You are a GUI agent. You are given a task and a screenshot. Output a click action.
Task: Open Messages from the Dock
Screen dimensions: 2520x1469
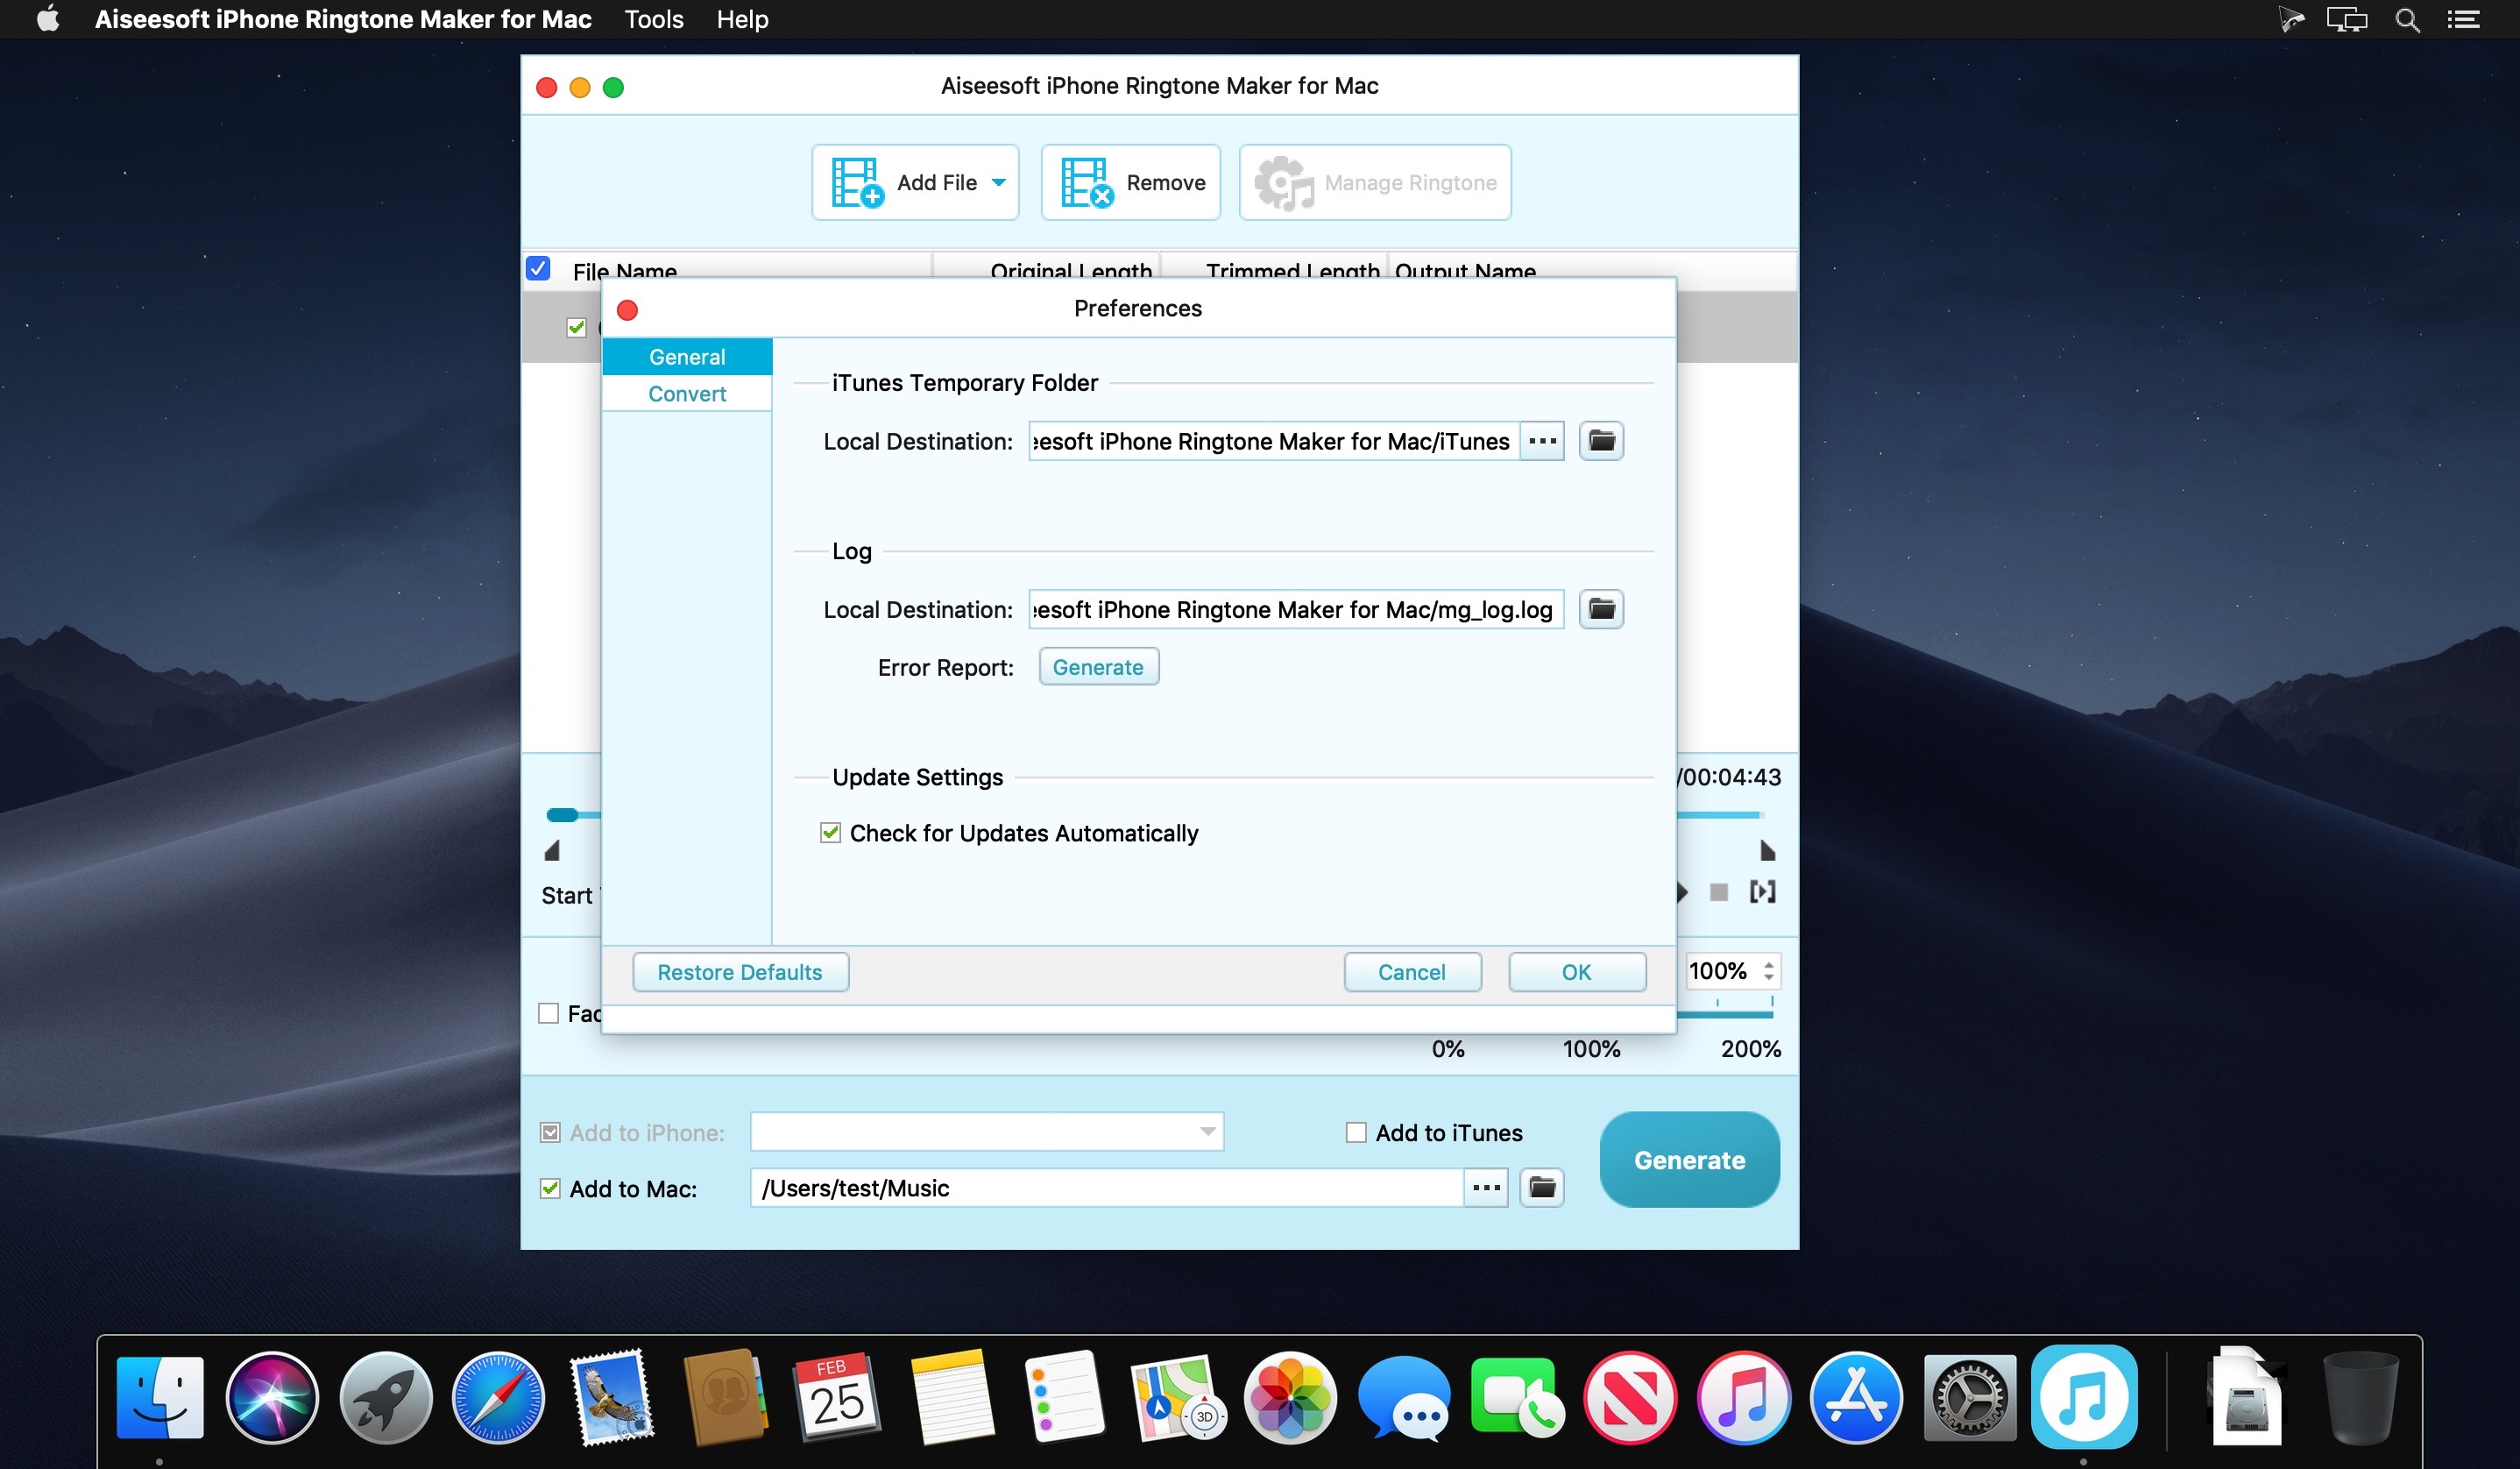(x=1404, y=1397)
